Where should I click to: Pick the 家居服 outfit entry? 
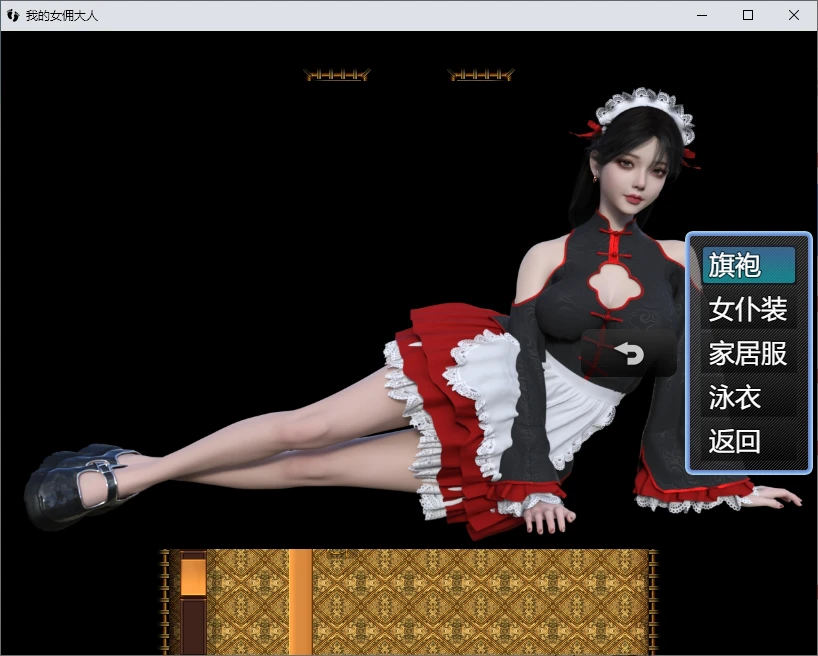[748, 354]
